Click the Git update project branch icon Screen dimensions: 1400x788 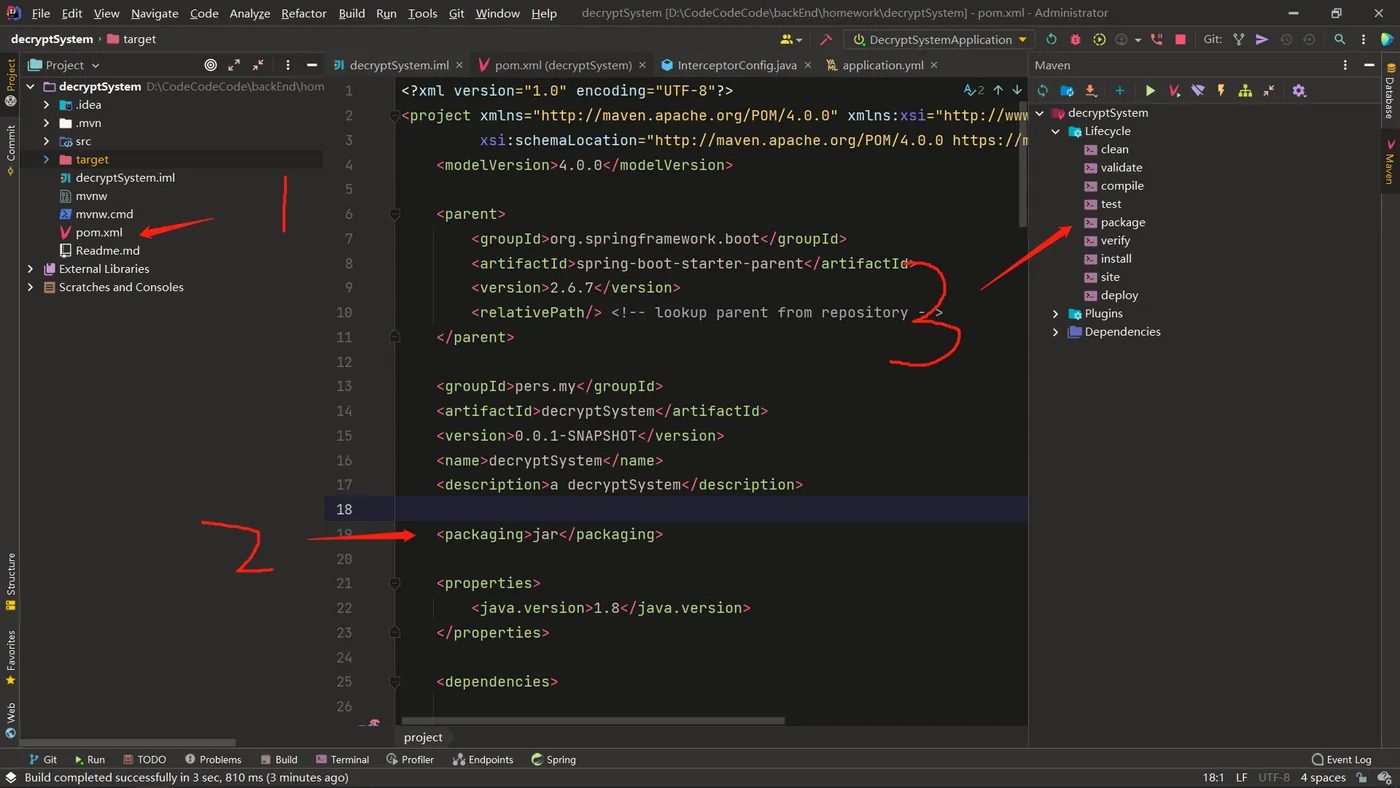click(x=1239, y=40)
